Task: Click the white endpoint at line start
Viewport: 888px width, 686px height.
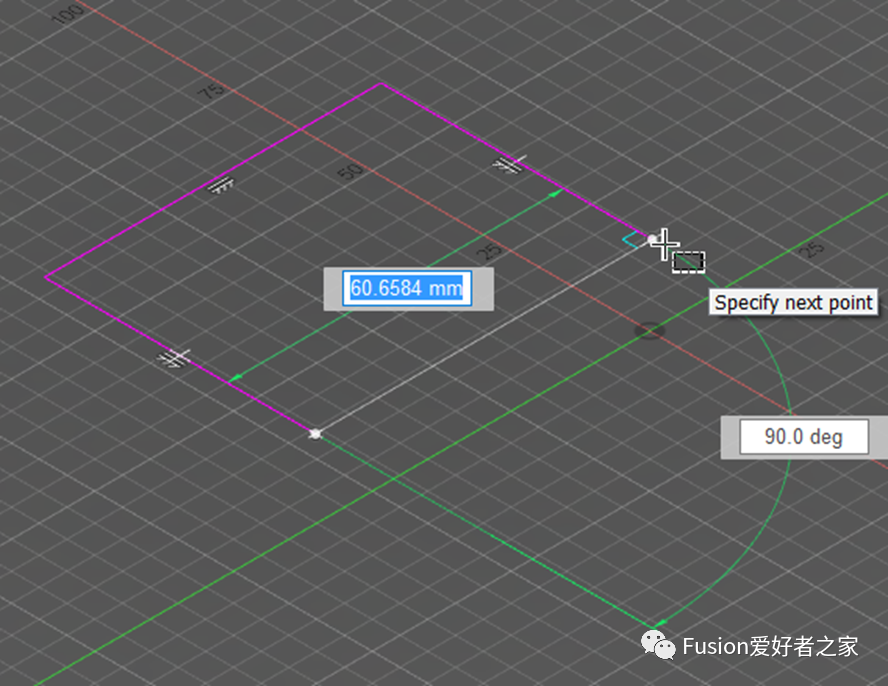Action: point(315,434)
